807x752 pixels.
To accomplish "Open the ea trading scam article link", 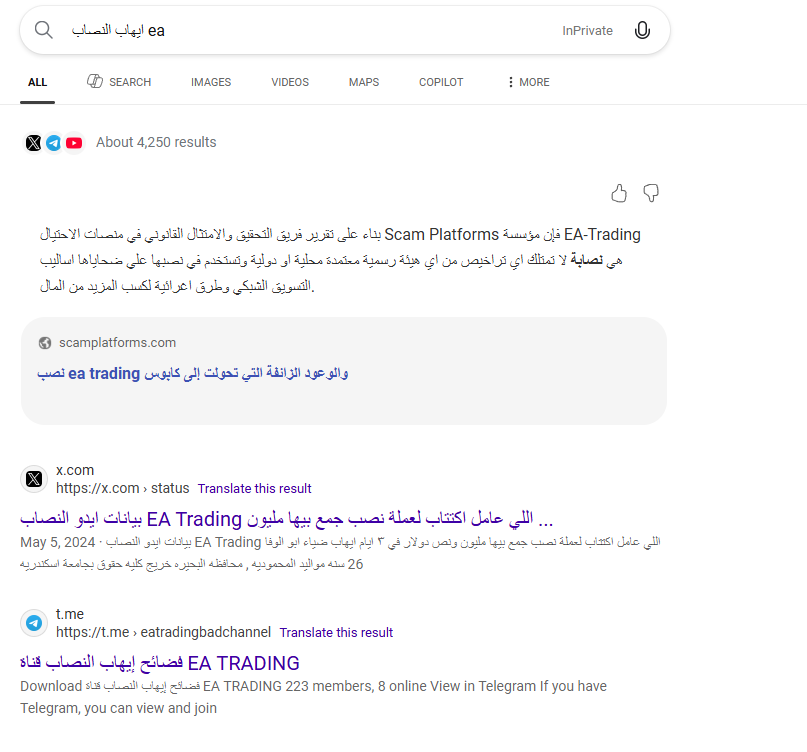I will [x=192, y=373].
